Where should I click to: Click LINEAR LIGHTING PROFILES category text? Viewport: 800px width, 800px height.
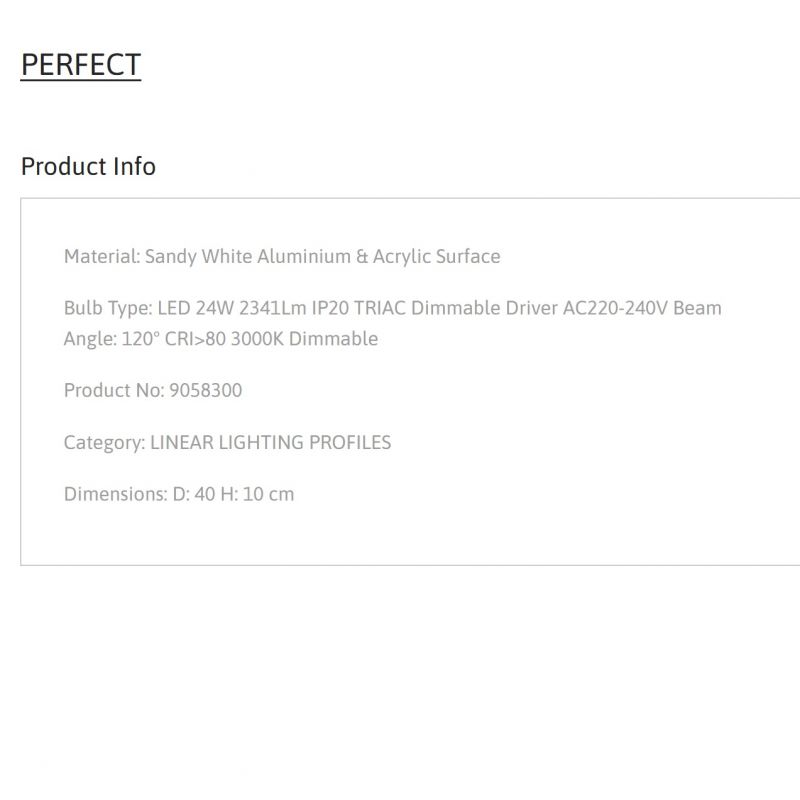pyautogui.click(x=271, y=442)
